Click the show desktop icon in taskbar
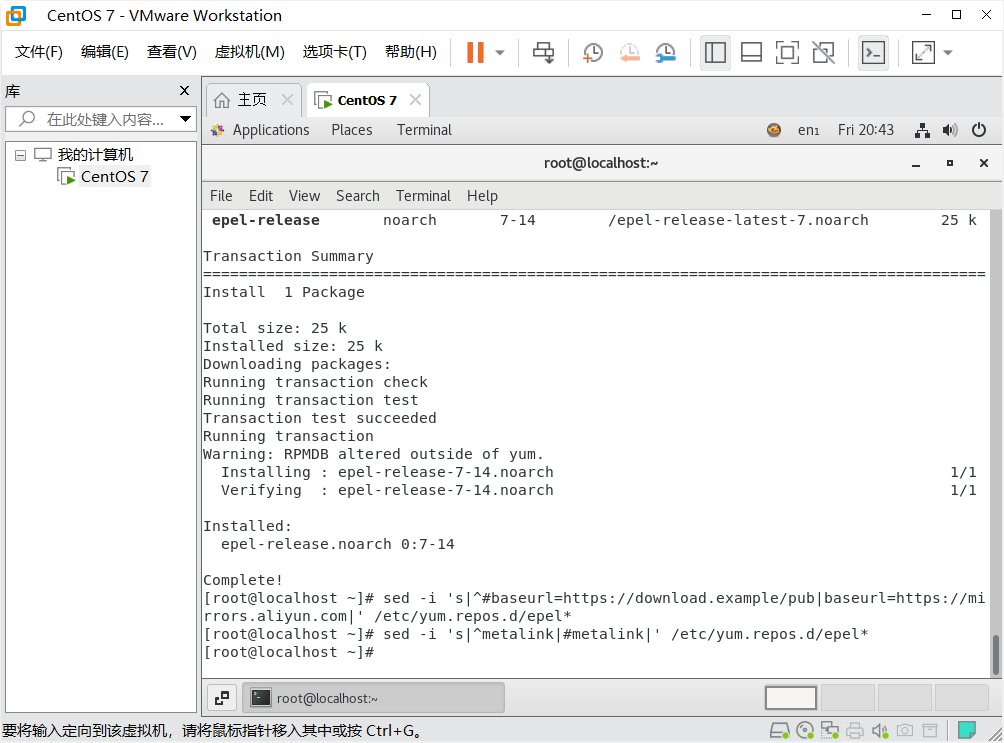Screen dimensions: 1004x743 pyautogui.click(x=222, y=698)
